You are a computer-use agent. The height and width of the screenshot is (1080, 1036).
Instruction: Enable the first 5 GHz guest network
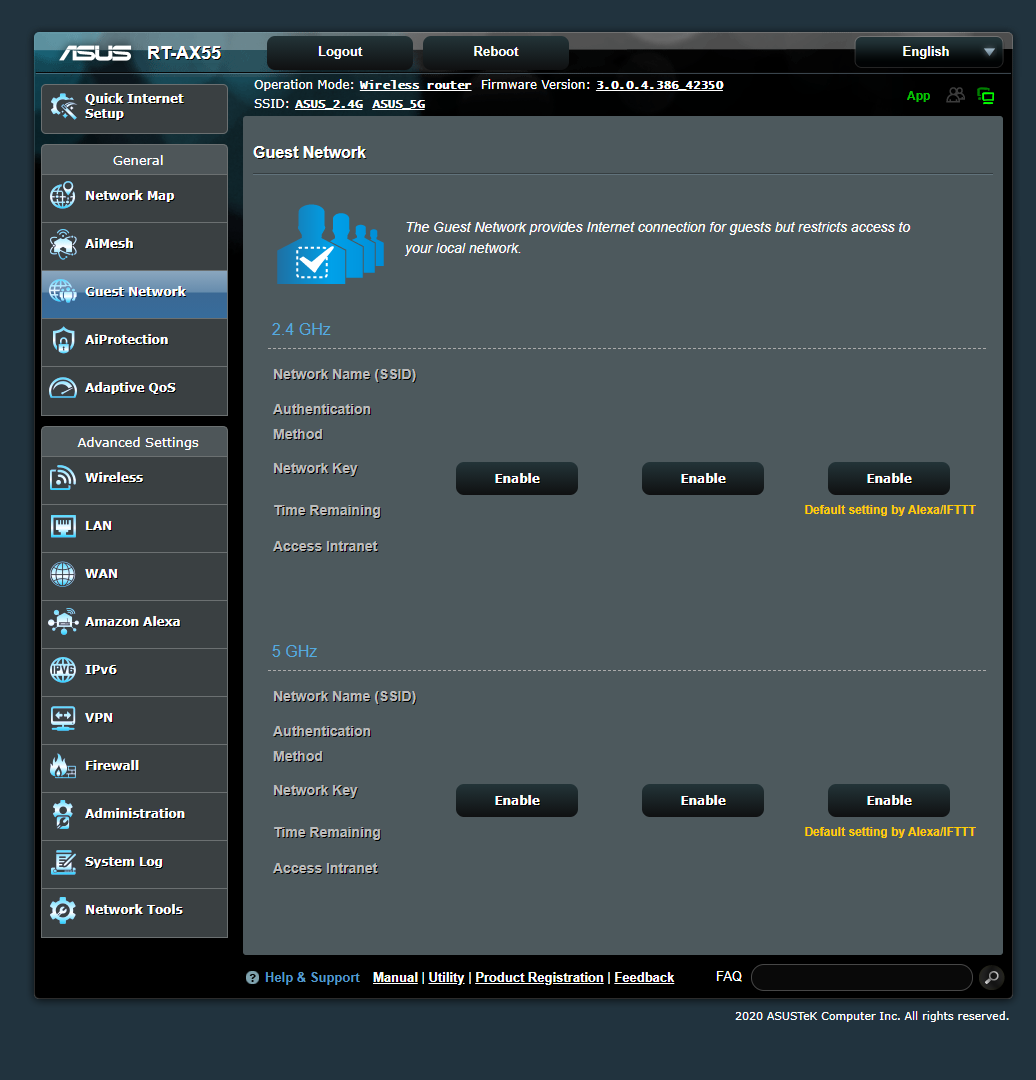pos(517,800)
